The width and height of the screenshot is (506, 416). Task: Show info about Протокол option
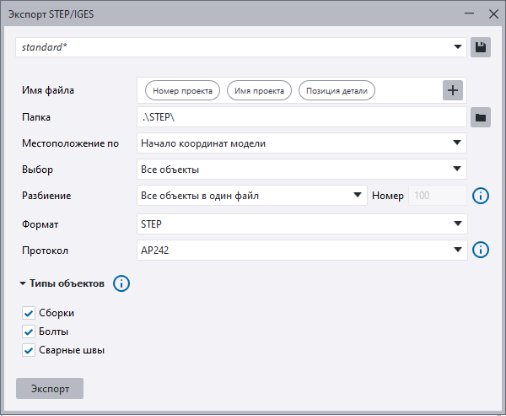pyautogui.click(x=480, y=250)
